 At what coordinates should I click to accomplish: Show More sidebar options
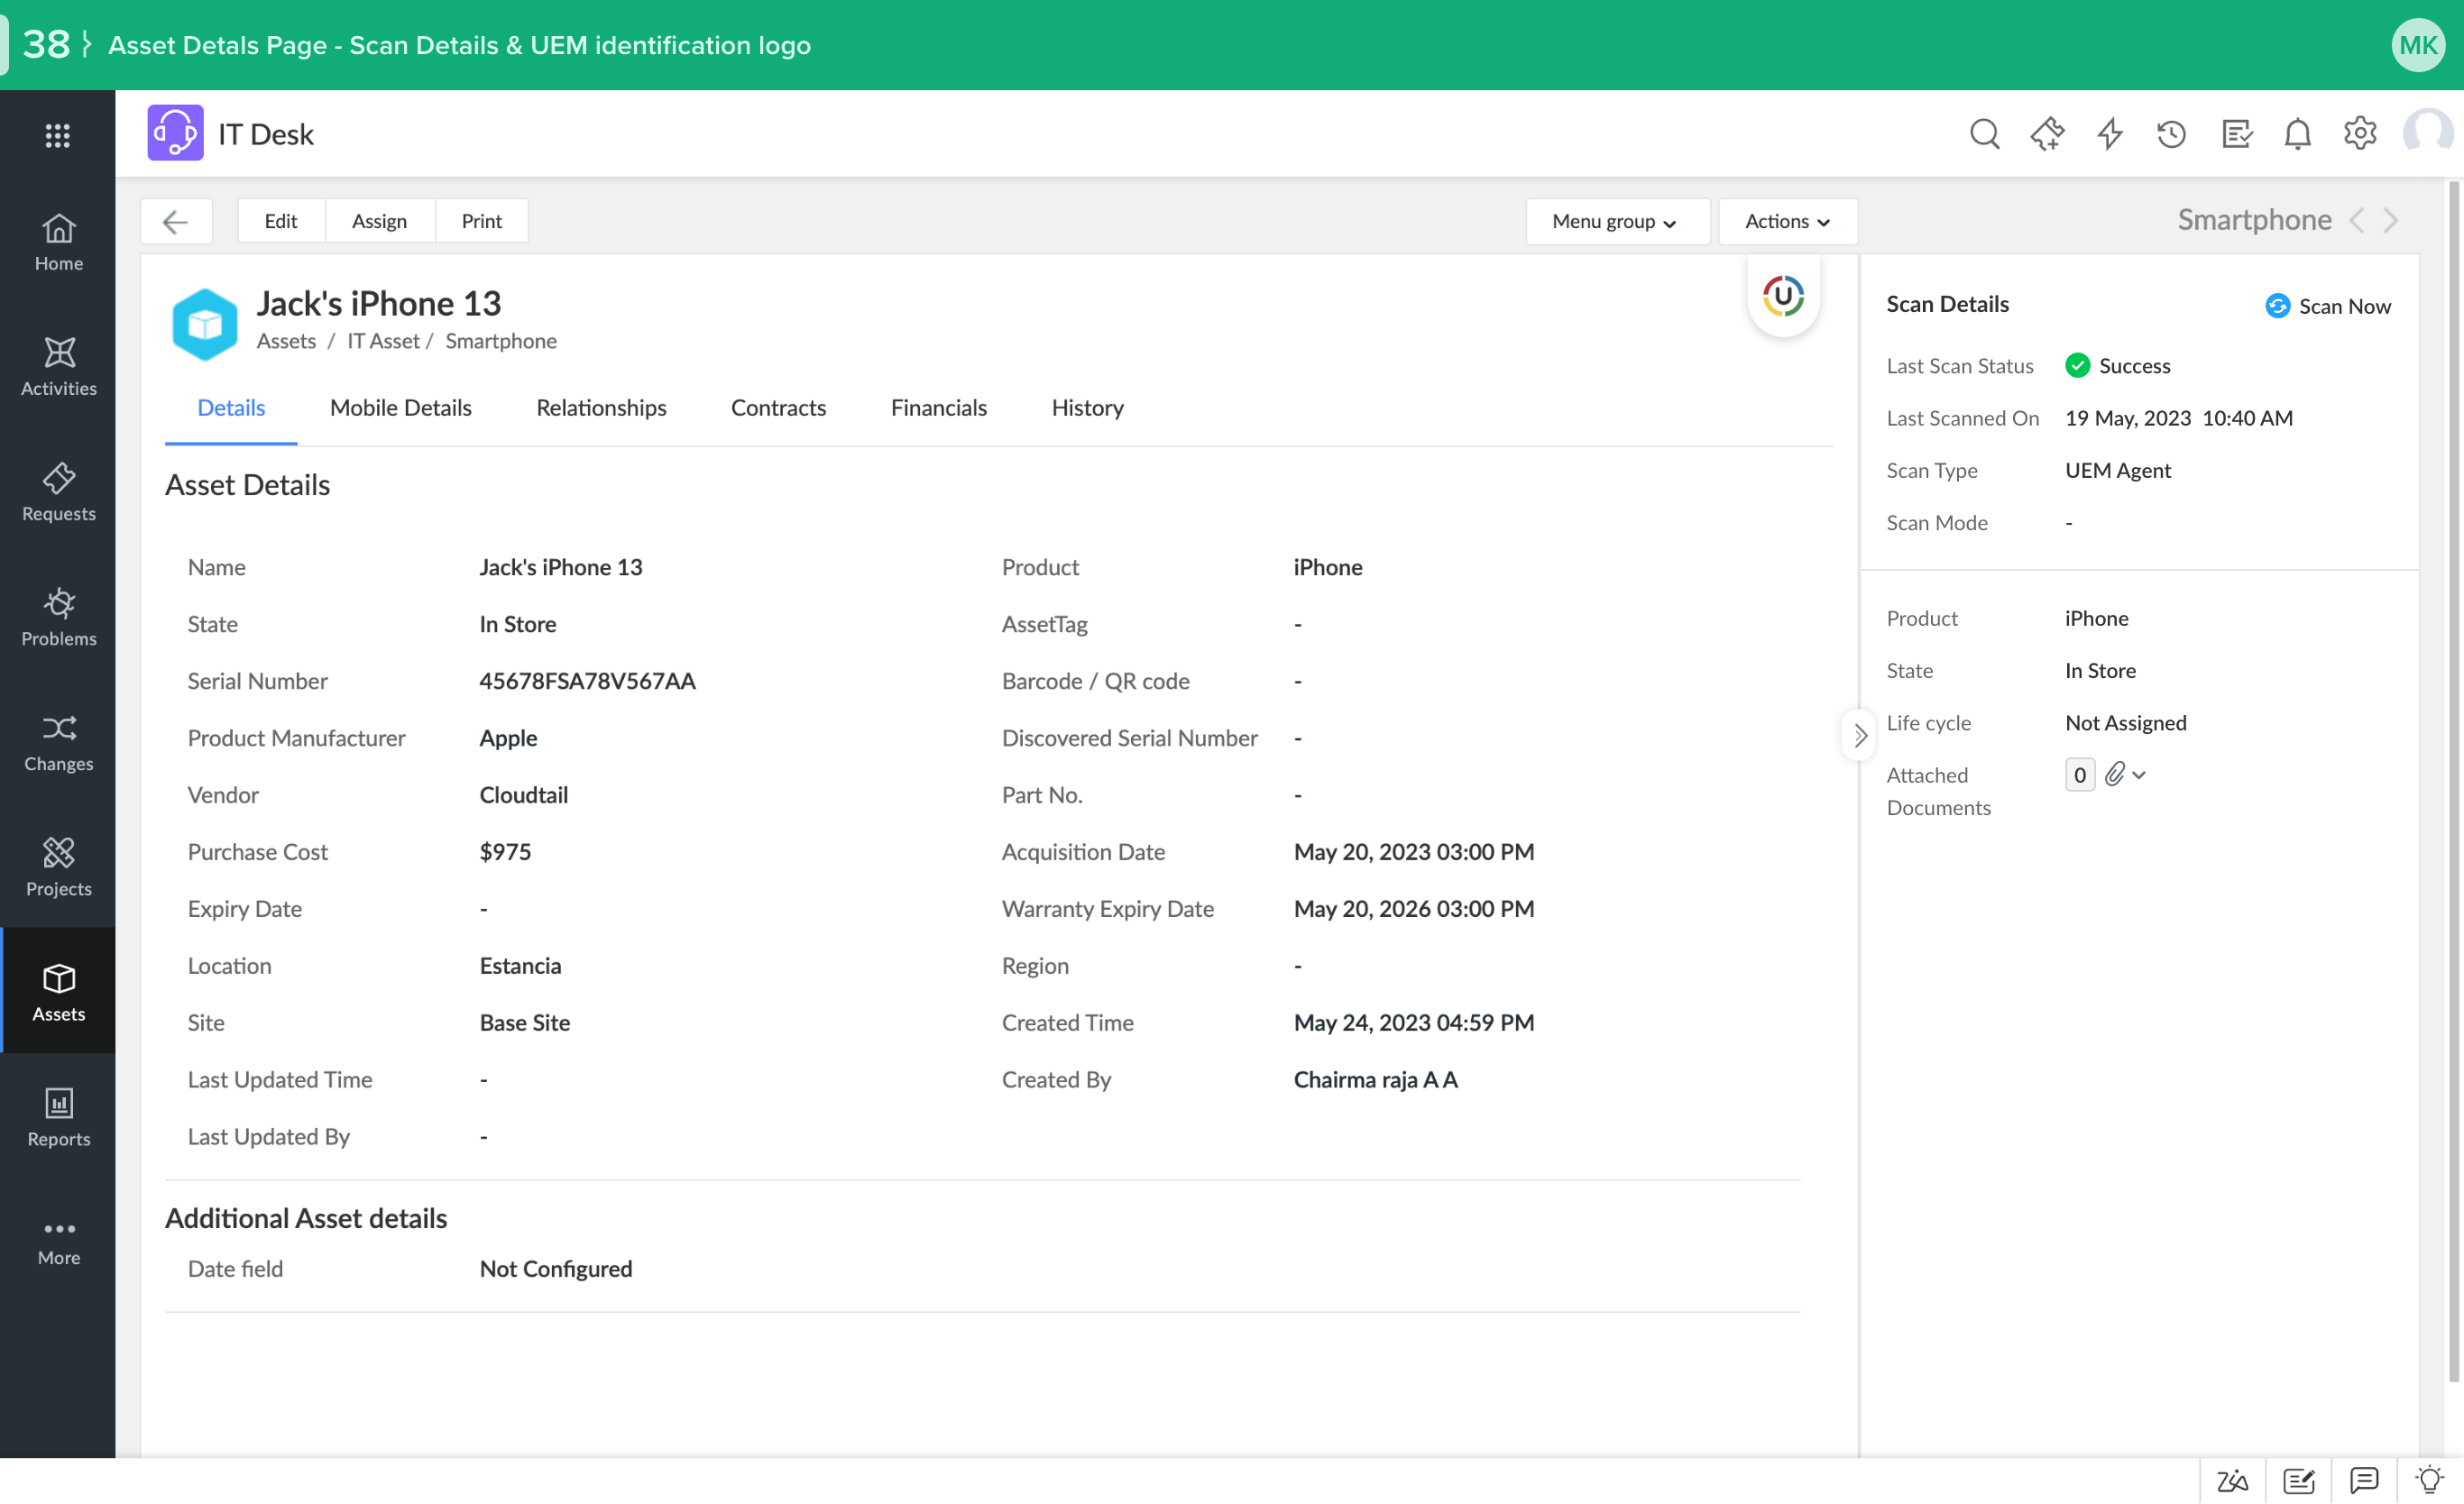58,1242
